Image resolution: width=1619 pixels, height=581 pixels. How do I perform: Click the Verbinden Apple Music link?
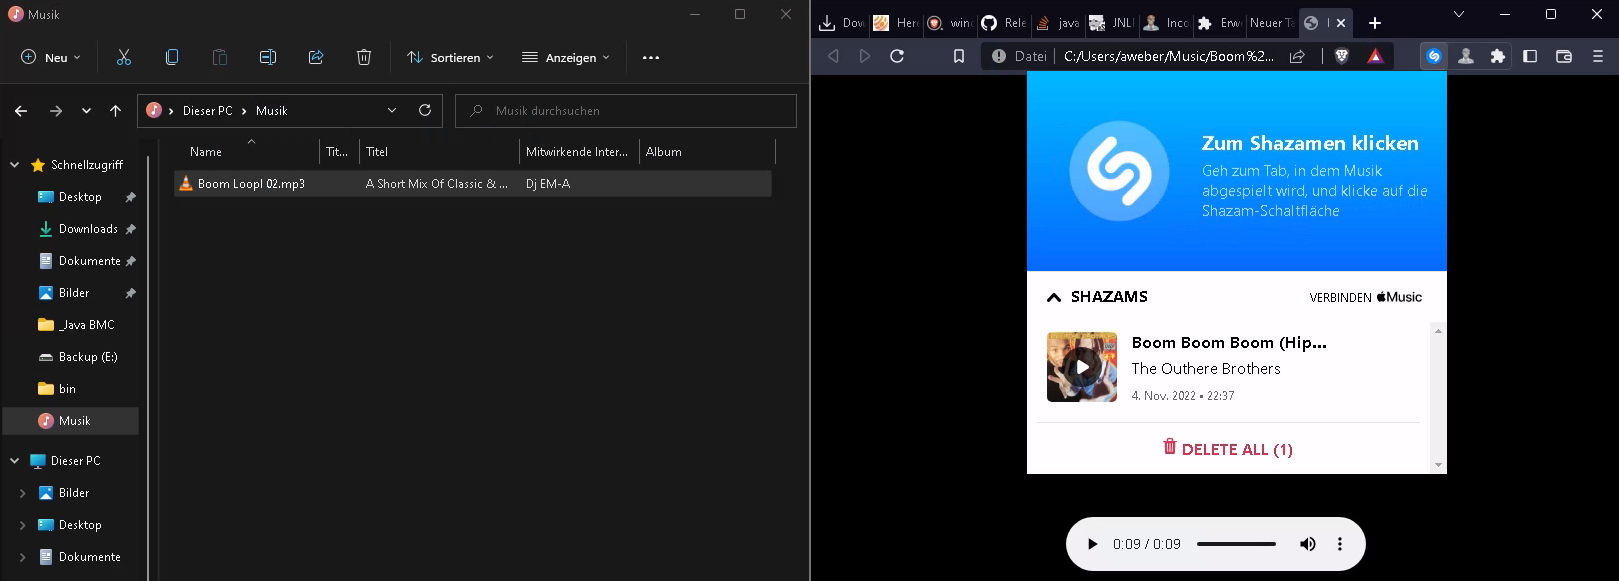pos(1365,297)
